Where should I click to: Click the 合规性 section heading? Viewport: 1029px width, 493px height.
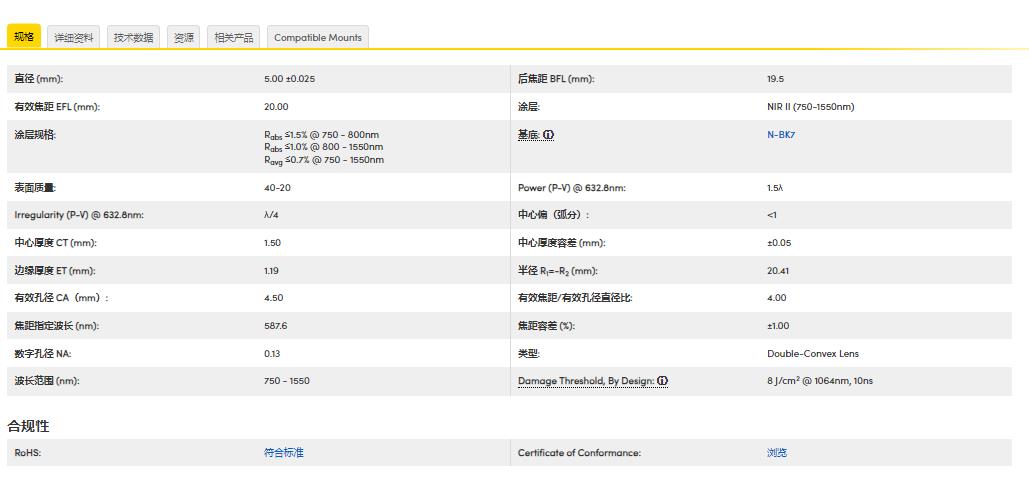(x=28, y=426)
